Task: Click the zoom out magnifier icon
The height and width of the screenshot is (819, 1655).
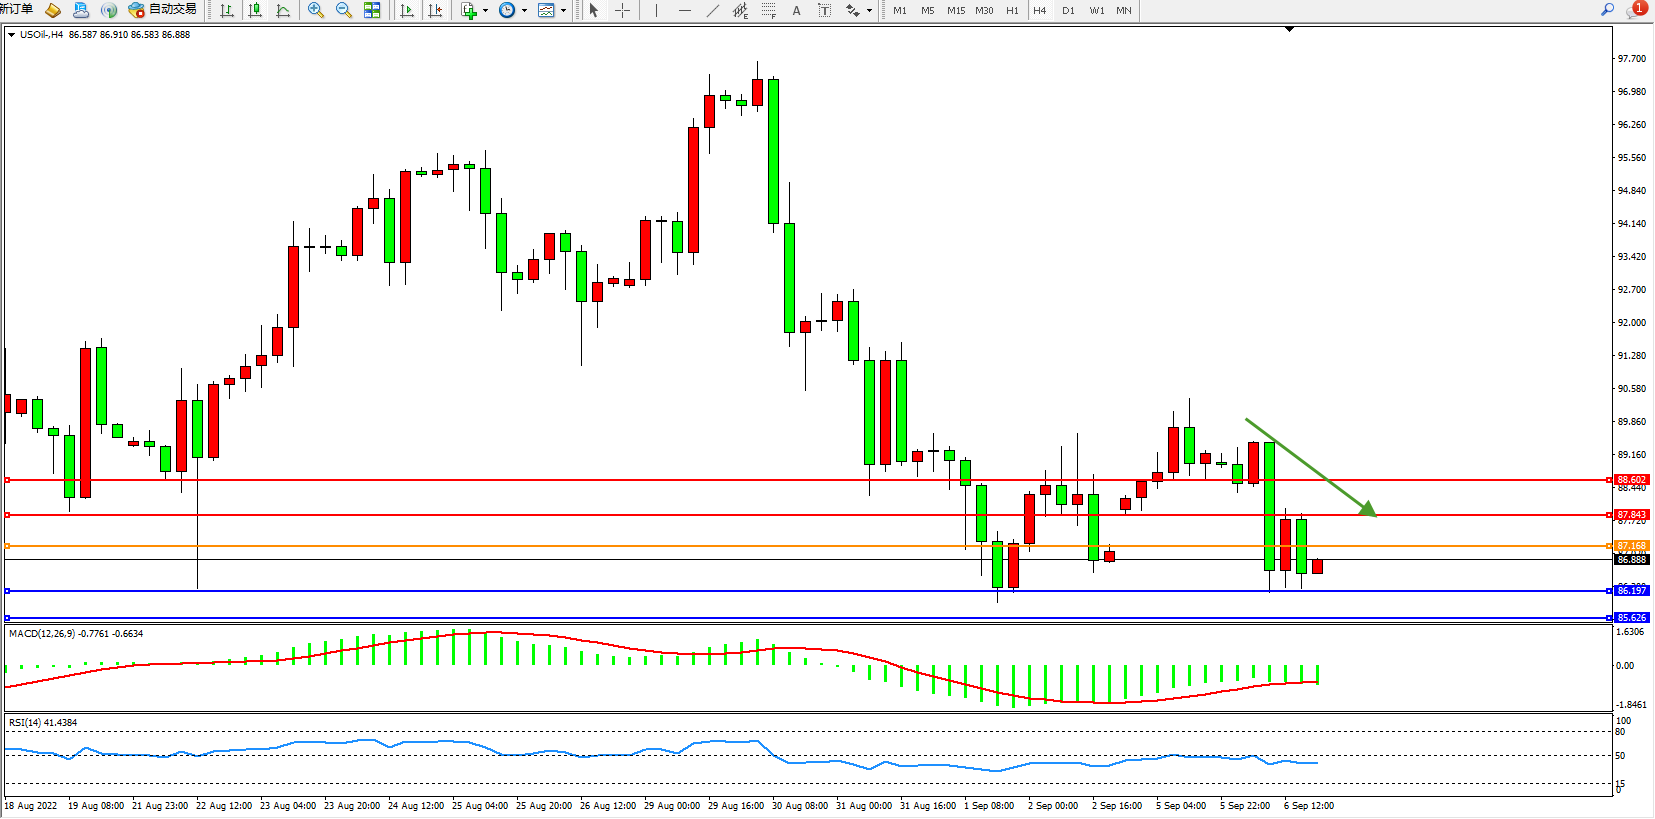Action: [x=344, y=10]
